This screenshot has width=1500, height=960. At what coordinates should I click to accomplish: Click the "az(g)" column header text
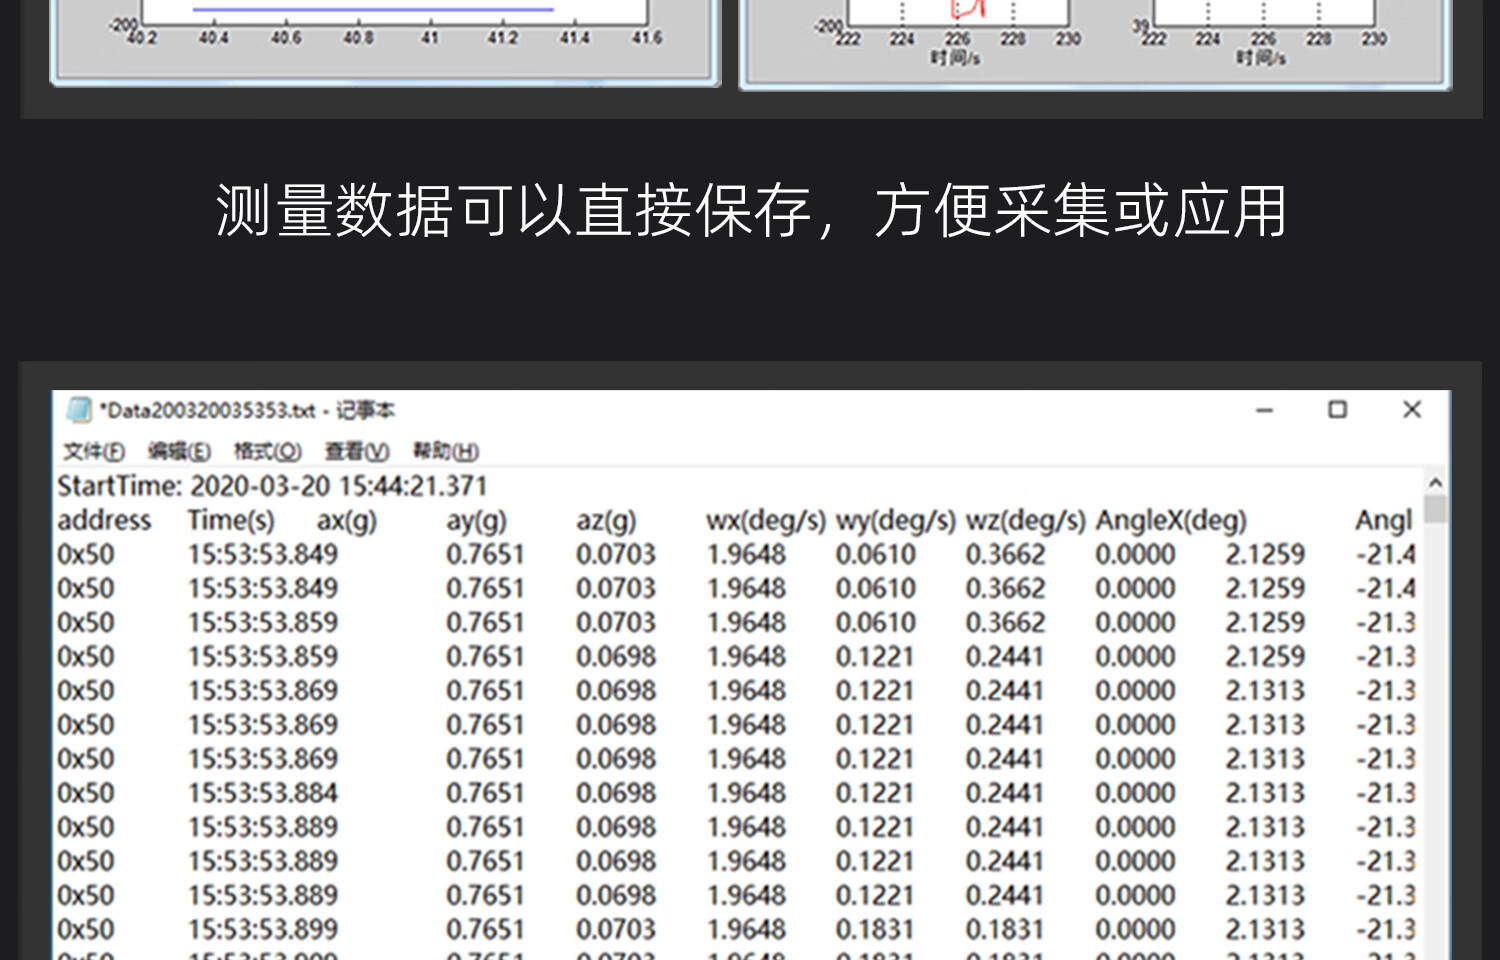tap(606, 520)
